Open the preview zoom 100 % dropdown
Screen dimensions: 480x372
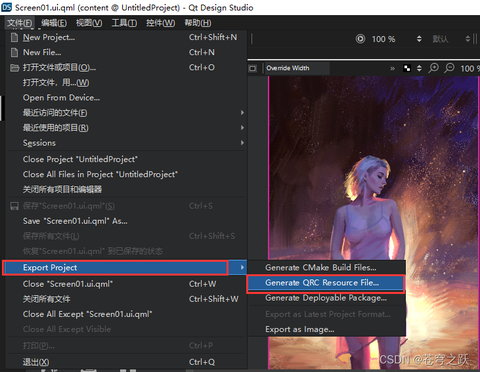[x=397, y=39]
